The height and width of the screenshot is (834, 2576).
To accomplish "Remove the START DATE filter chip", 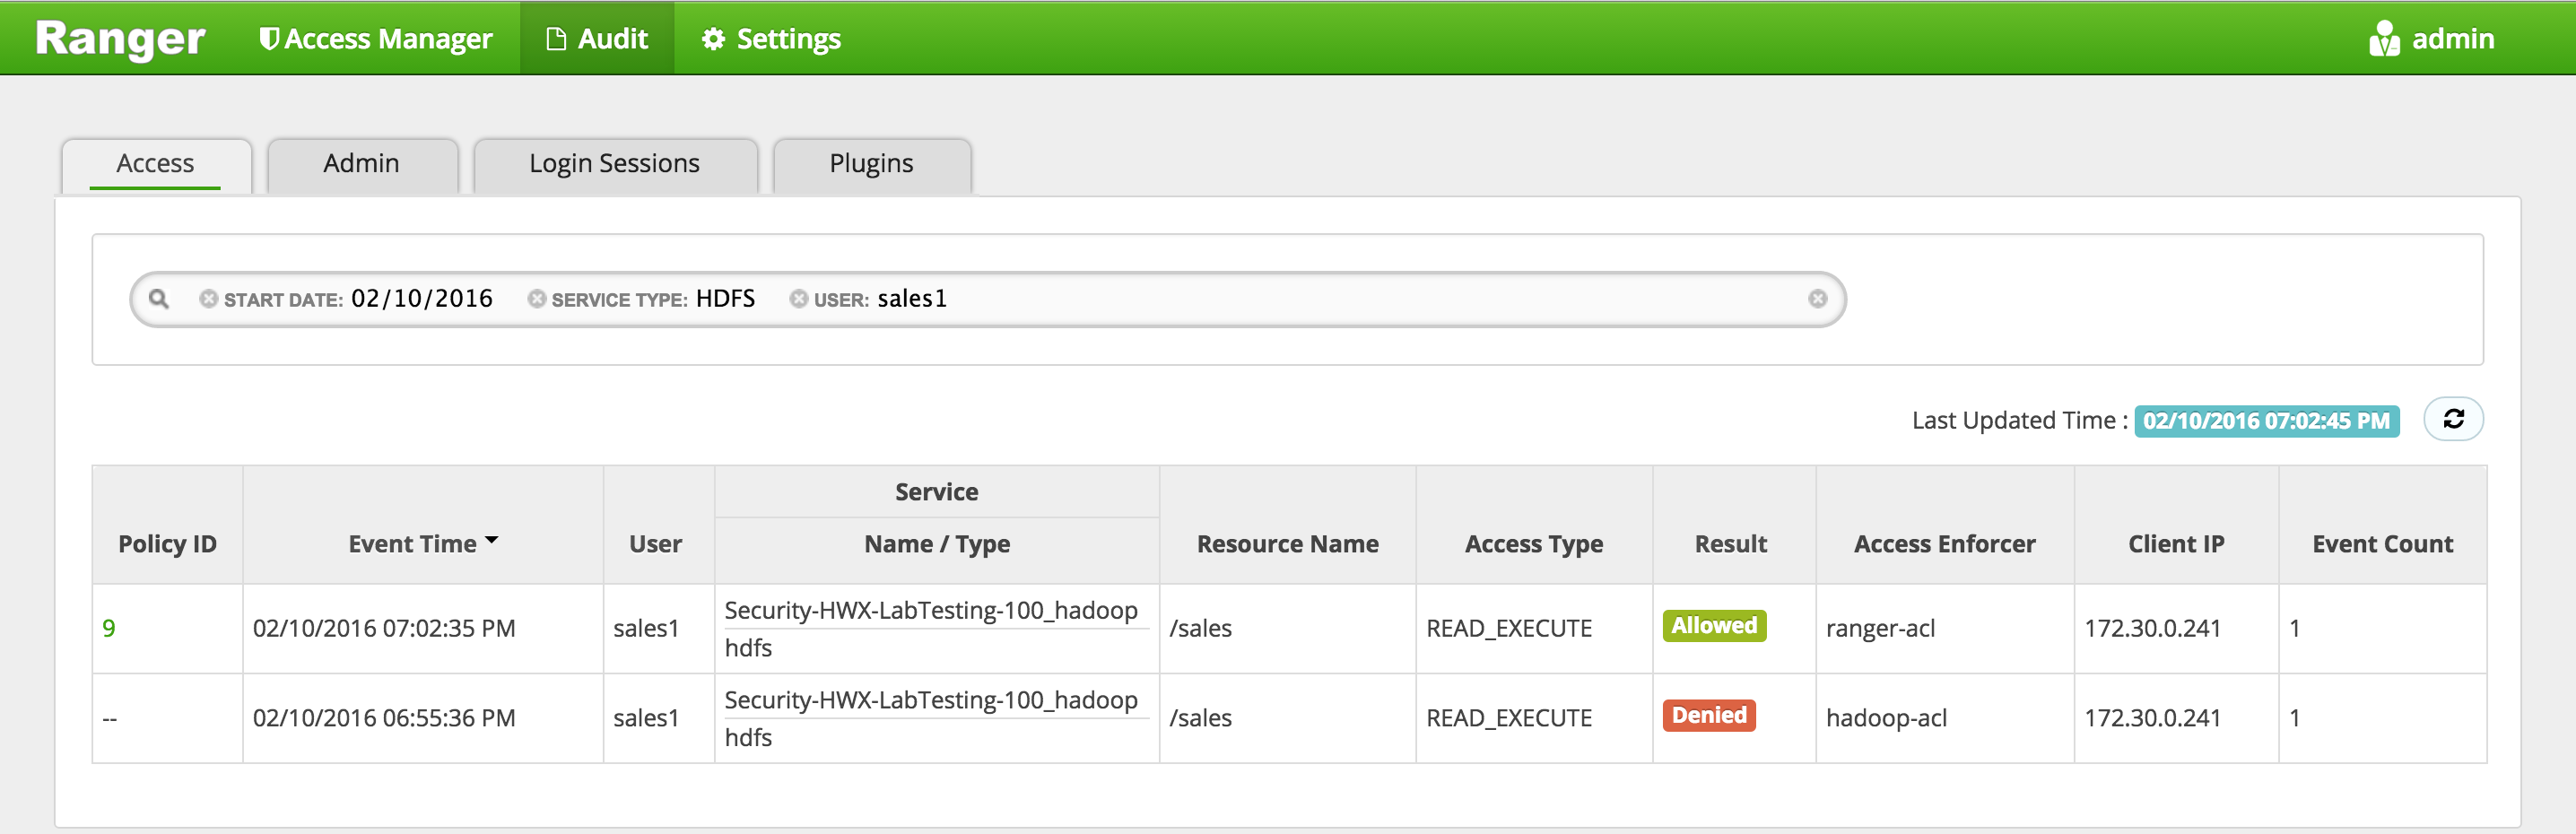I will (208, 299).
